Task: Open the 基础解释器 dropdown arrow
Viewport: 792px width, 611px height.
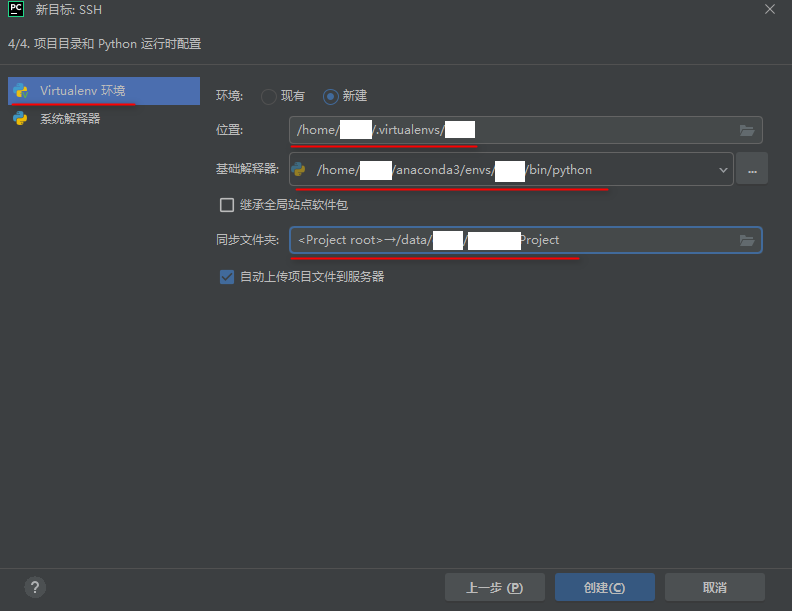Action: (x=723, y=170)
